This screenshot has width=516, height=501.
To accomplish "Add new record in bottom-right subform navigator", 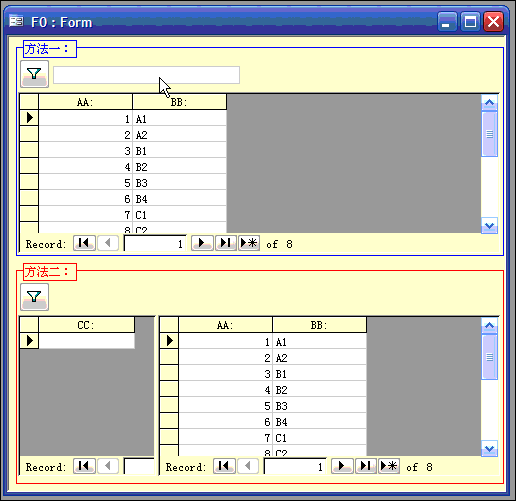I will pyautogui.click(x=389, y=466).
